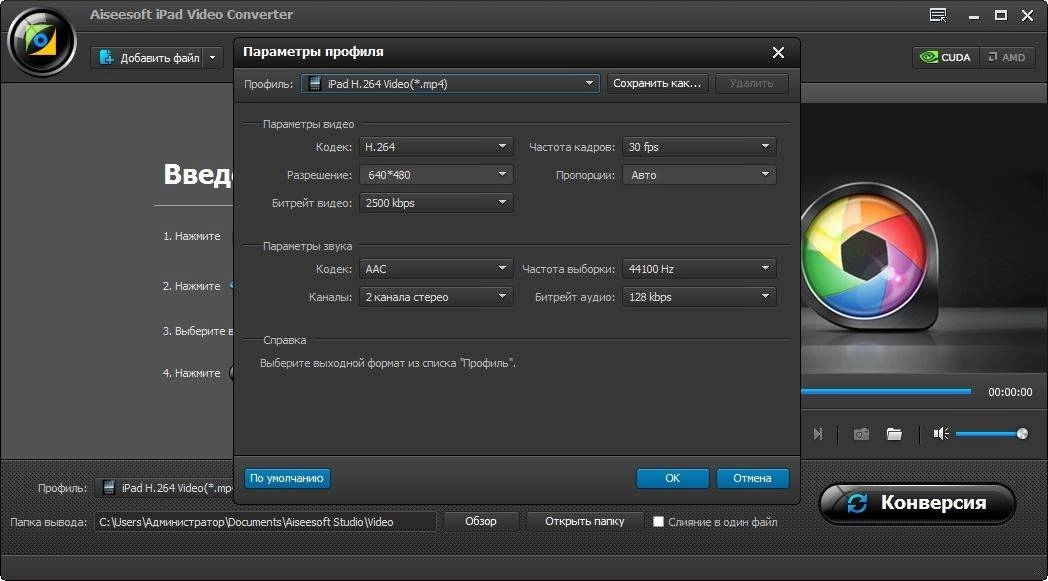Open Битрейт аудио 128 kbps dropdown
The height and width of the screenshot is (581, 1048).
click(x=699, y=297)
